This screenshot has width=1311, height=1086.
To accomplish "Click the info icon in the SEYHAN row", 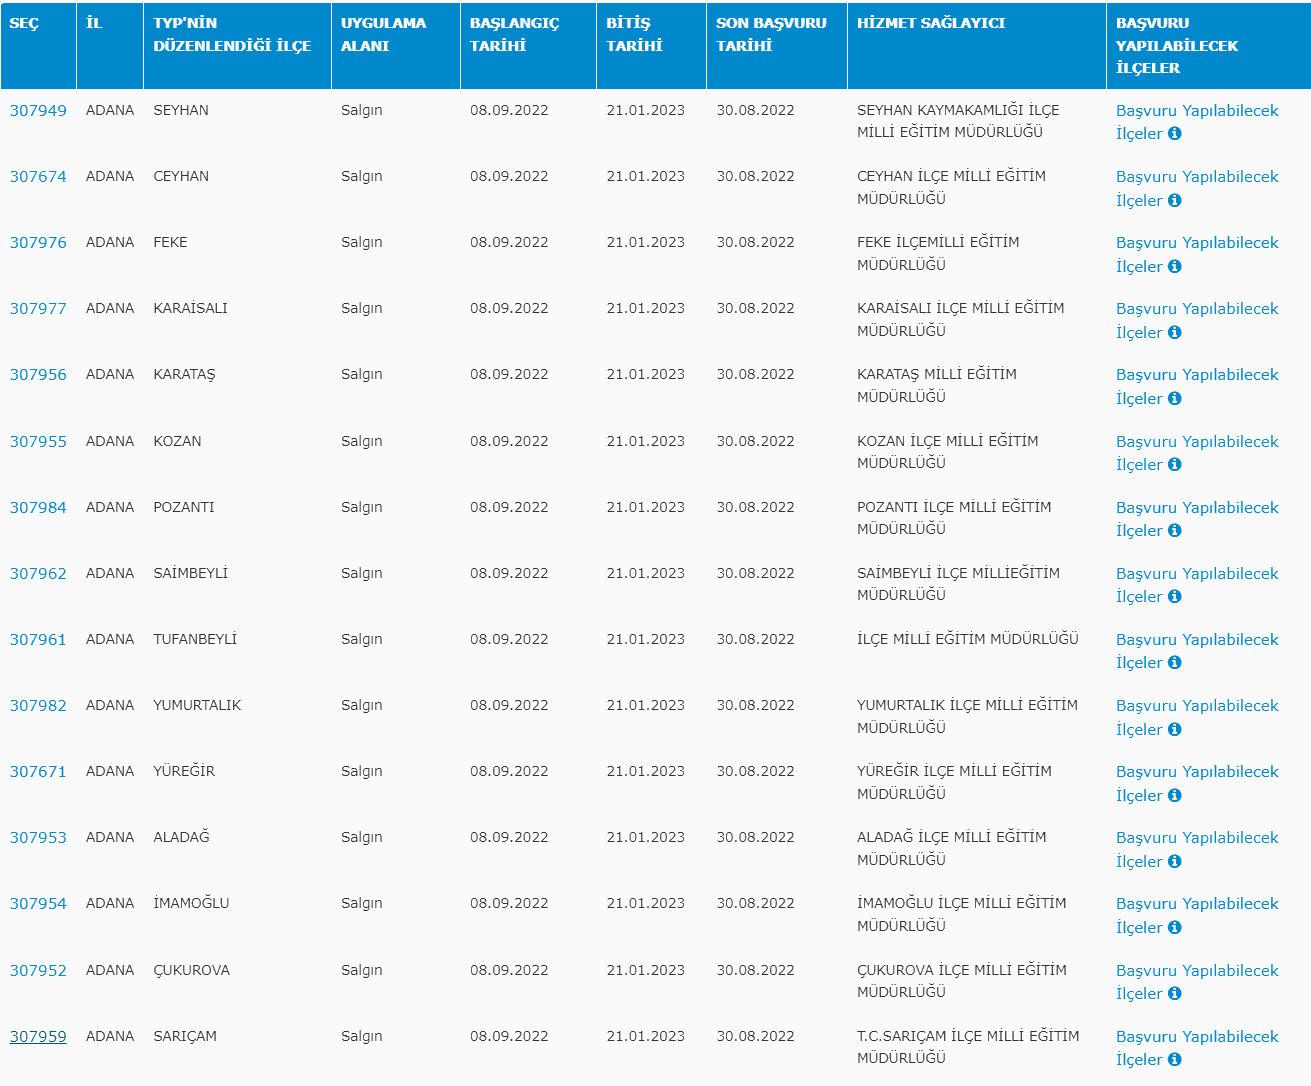I will pos(1174,134).
